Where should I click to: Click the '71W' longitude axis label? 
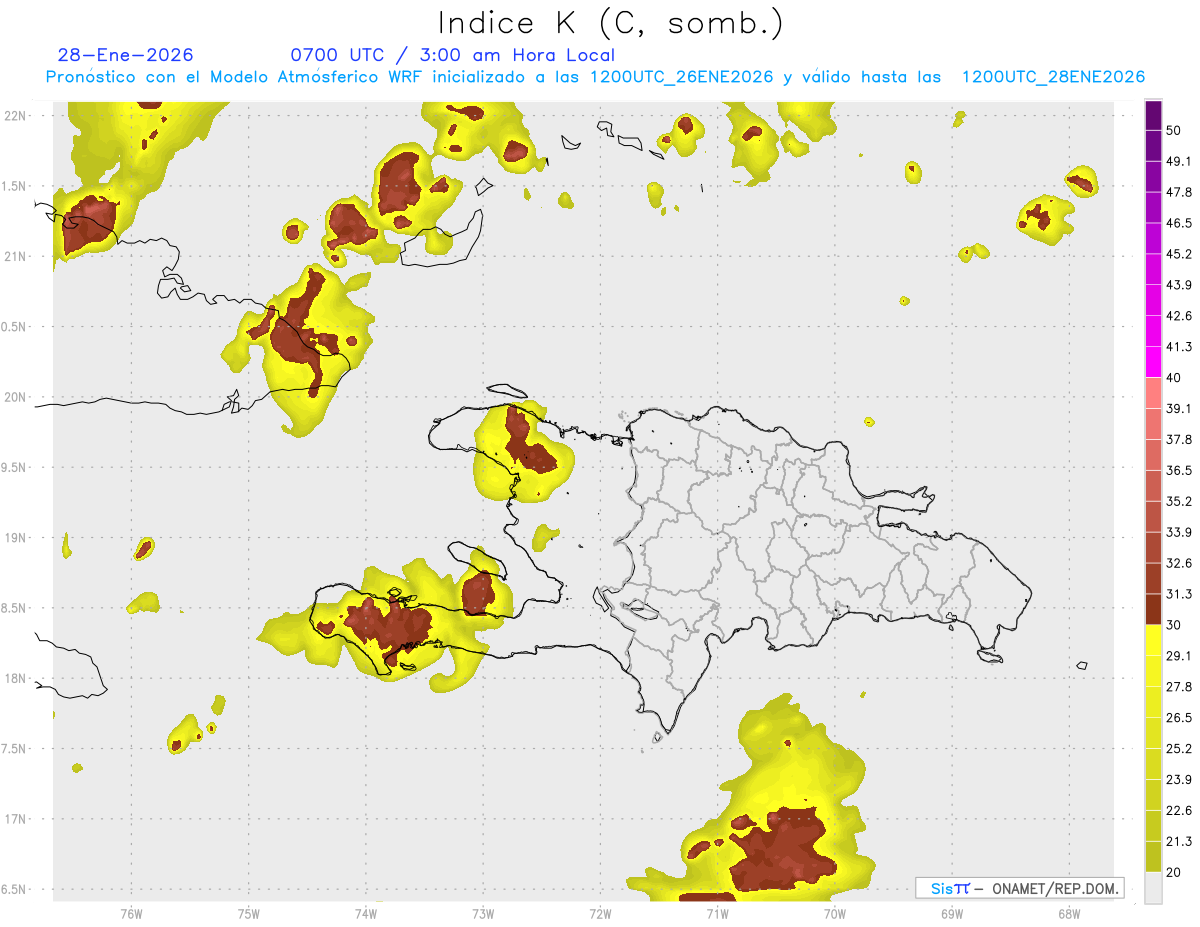(718, 914)
